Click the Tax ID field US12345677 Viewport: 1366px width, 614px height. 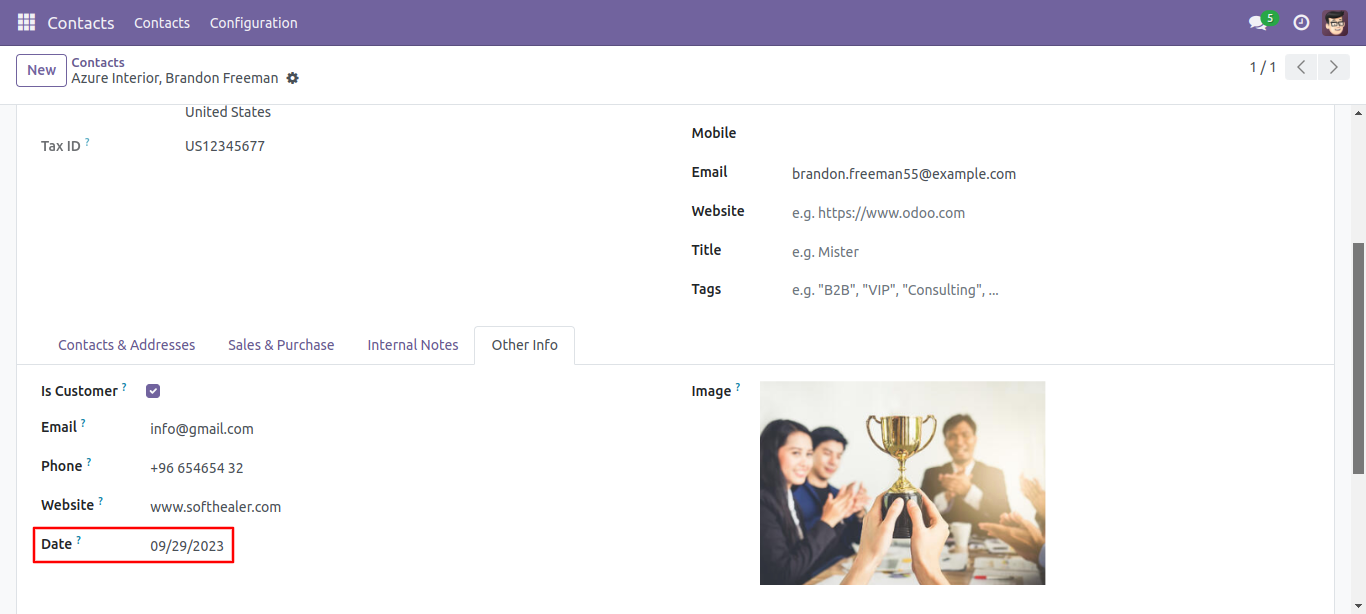pos(225,146)
